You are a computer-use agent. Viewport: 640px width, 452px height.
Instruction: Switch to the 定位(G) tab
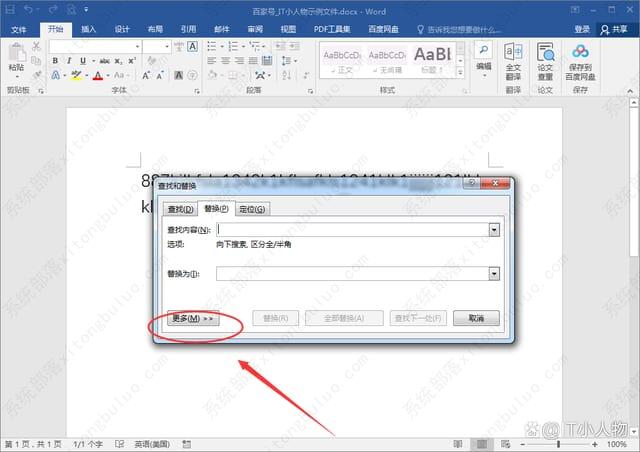pos(252,209)
